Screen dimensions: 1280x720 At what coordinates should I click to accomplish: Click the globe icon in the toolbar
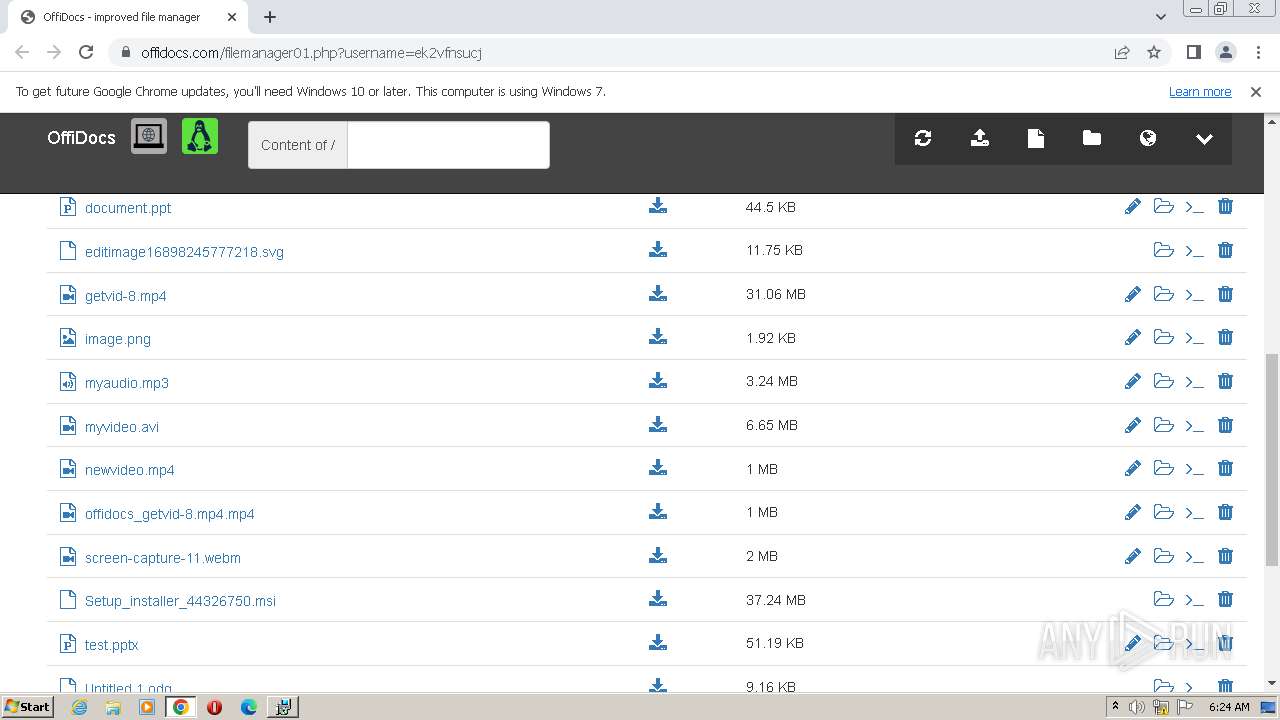coord(1148,139)
